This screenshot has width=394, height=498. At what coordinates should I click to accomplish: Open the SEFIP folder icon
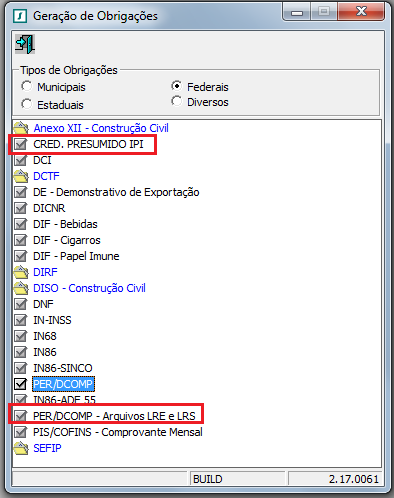[x=21, y=448]
